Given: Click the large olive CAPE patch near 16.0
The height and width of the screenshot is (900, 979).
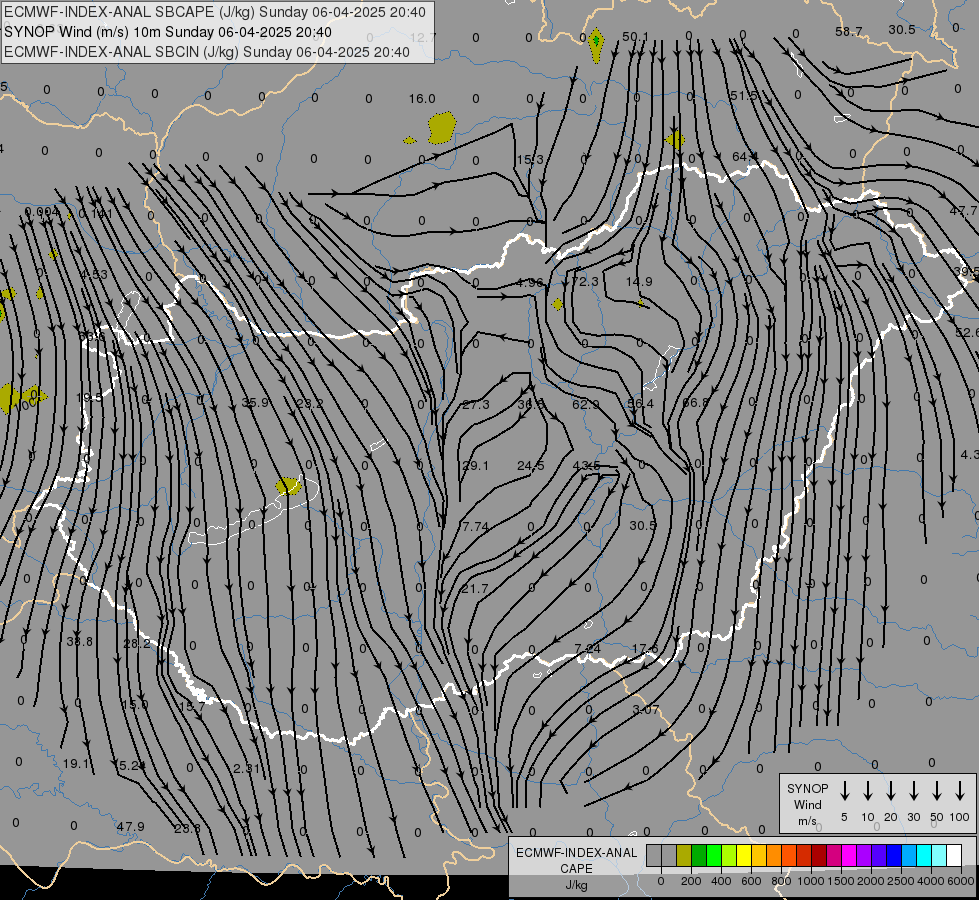Looking at the screenshot, I should pyautogui.click(x=442, y=128).
